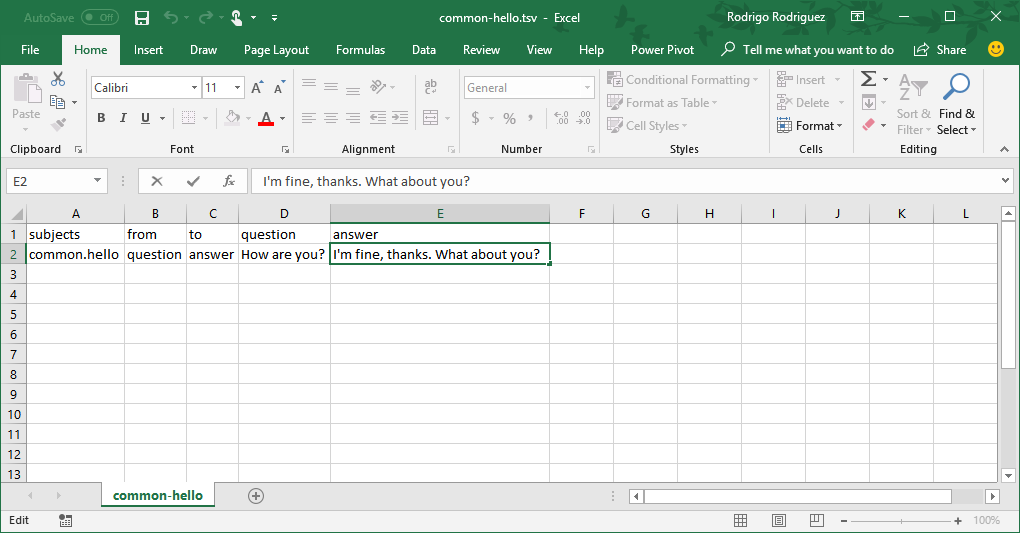Toggle the AutoSave switch

point(99,18)
